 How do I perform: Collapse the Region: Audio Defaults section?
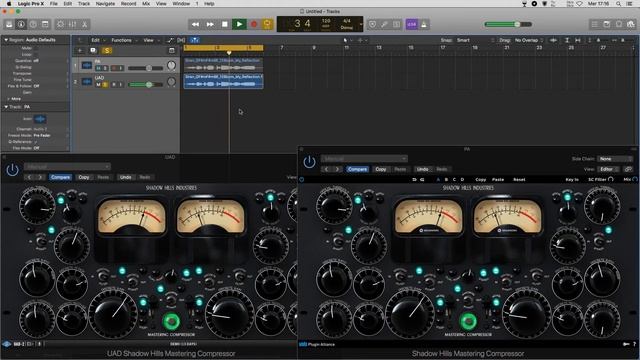click(x=6, y=40)
